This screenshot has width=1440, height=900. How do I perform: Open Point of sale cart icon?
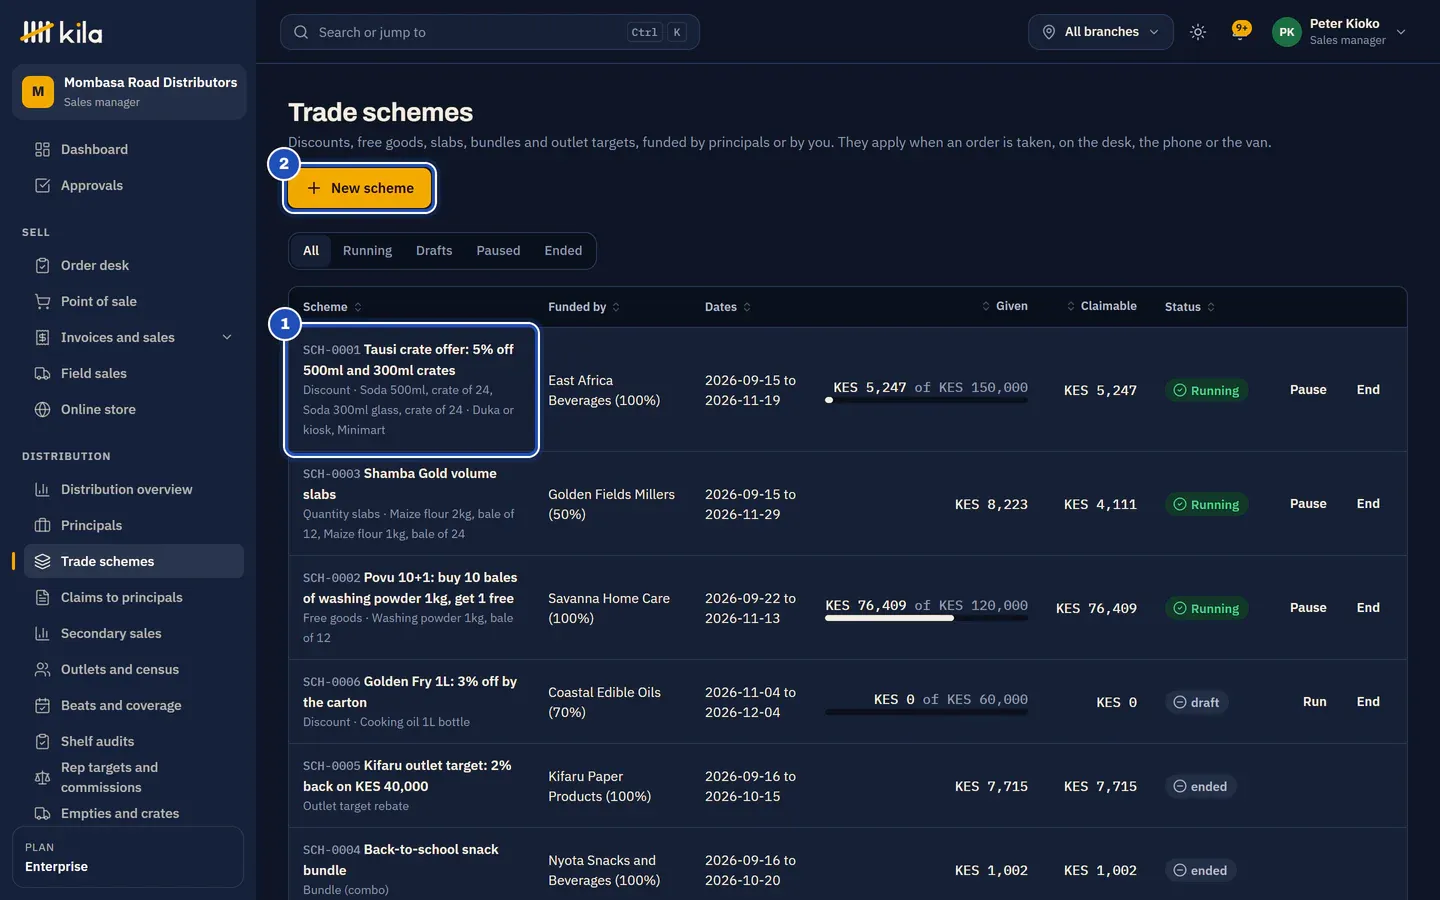[x=42, y=301]
